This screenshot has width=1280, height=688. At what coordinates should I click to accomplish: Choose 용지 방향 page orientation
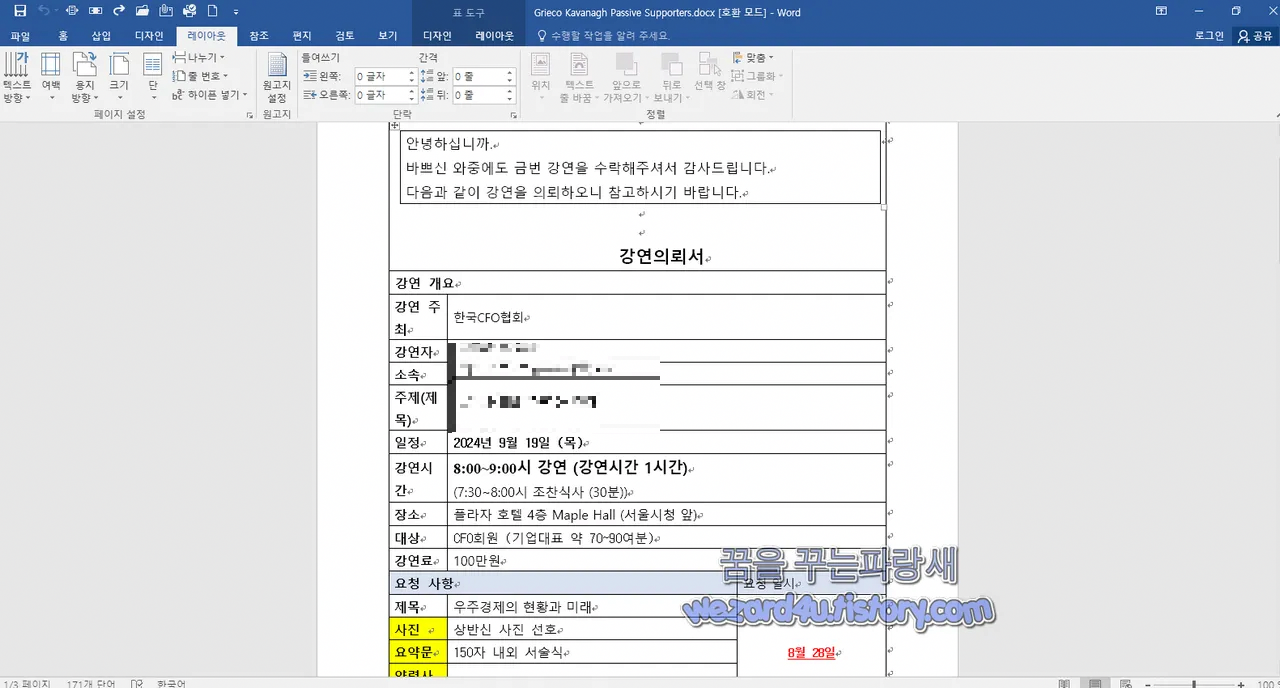[x=84, y=78]
